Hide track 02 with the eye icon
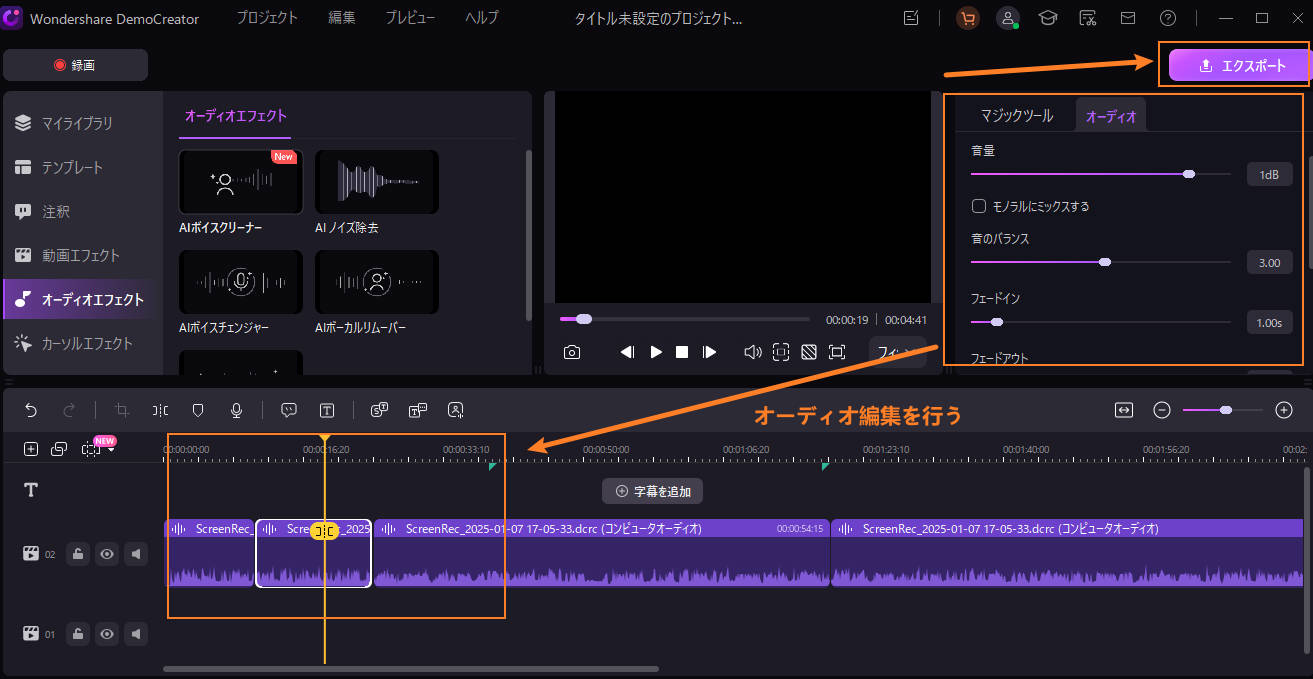The image size is (1313, 679). [106, 553]
